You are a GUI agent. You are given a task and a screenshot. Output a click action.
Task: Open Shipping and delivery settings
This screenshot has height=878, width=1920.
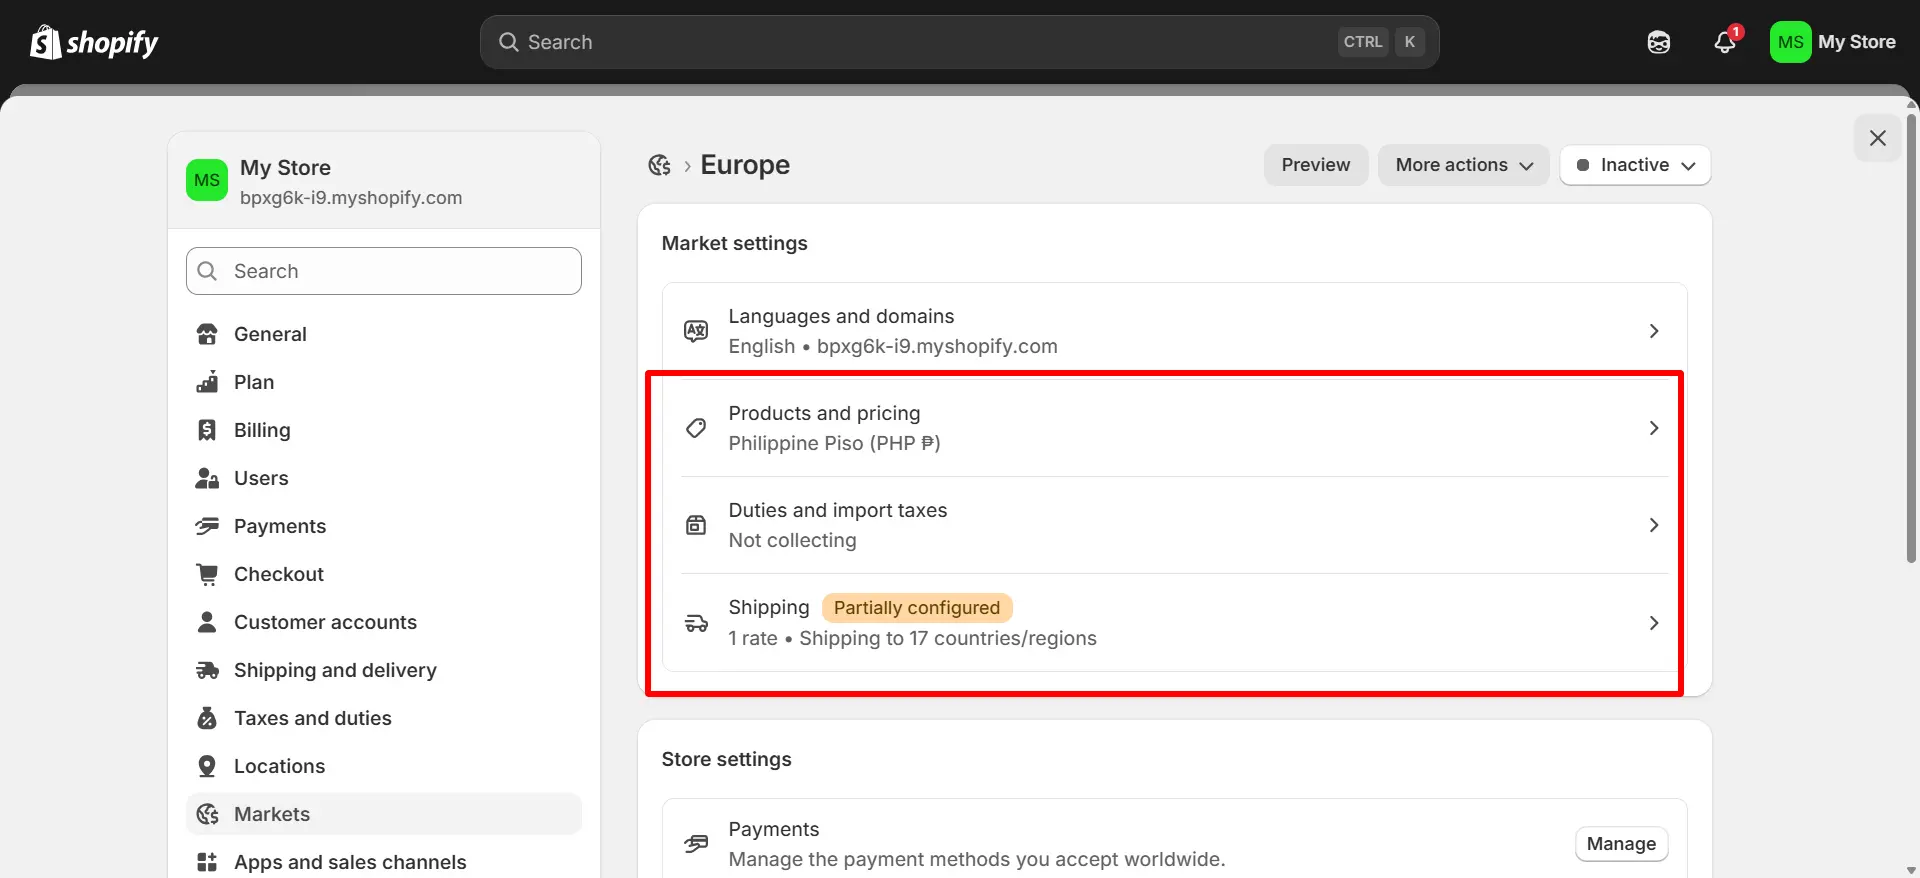[x=384, y=670]
